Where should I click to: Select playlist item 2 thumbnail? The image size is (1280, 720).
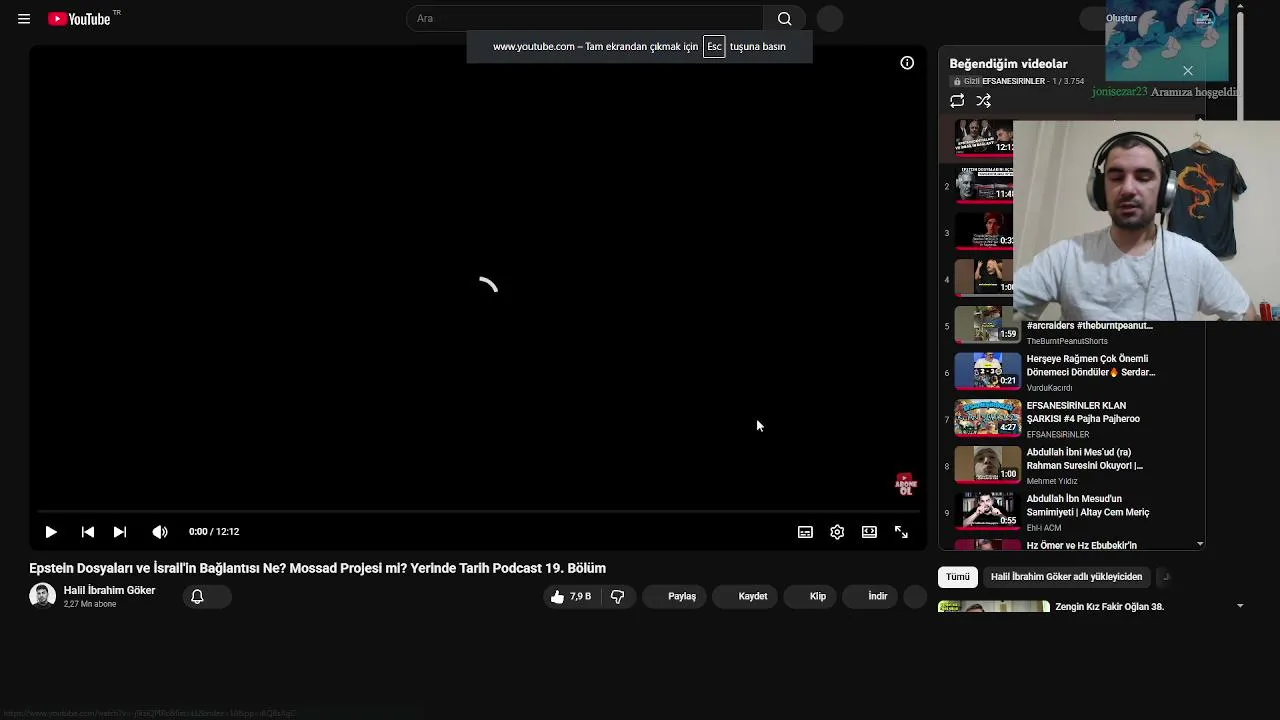tap(984, 184)
